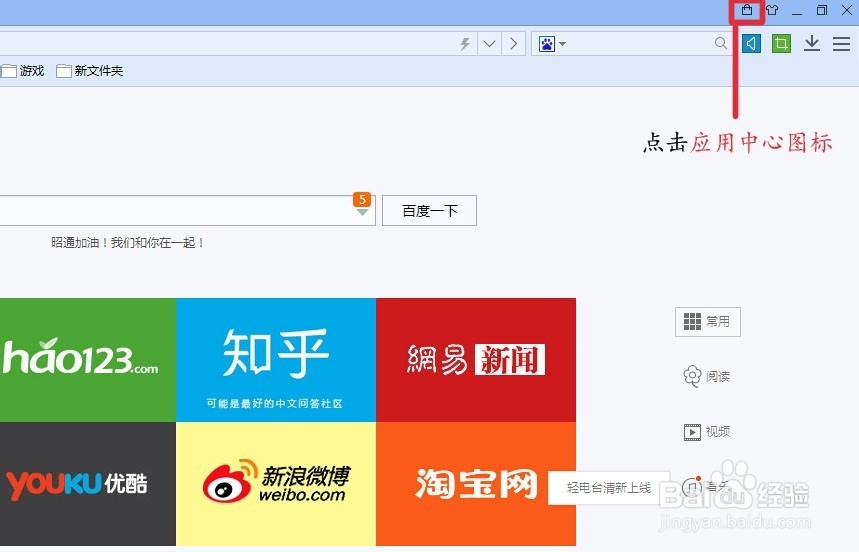Close the browser window
Viewport: 859px width, 552px height.
click(846, 10)
